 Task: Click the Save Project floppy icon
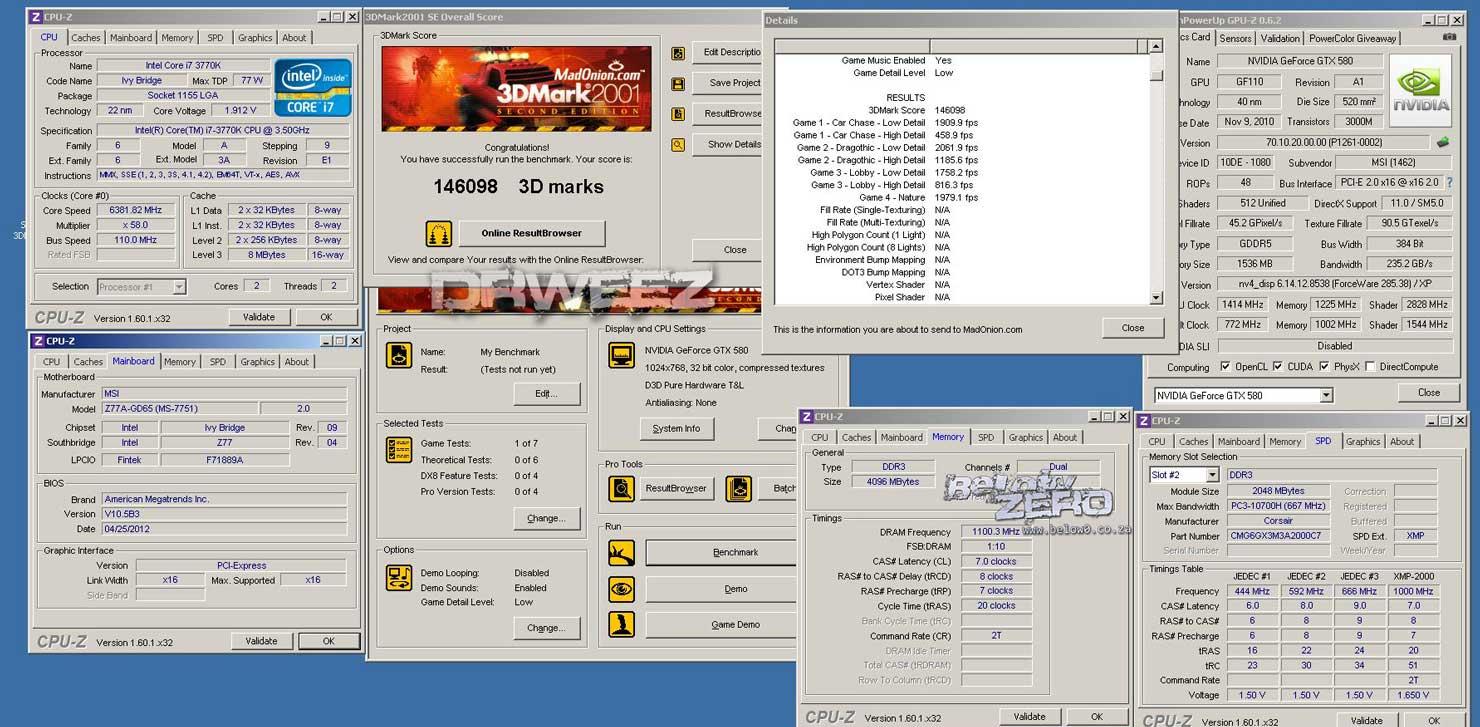pos(678,83)
